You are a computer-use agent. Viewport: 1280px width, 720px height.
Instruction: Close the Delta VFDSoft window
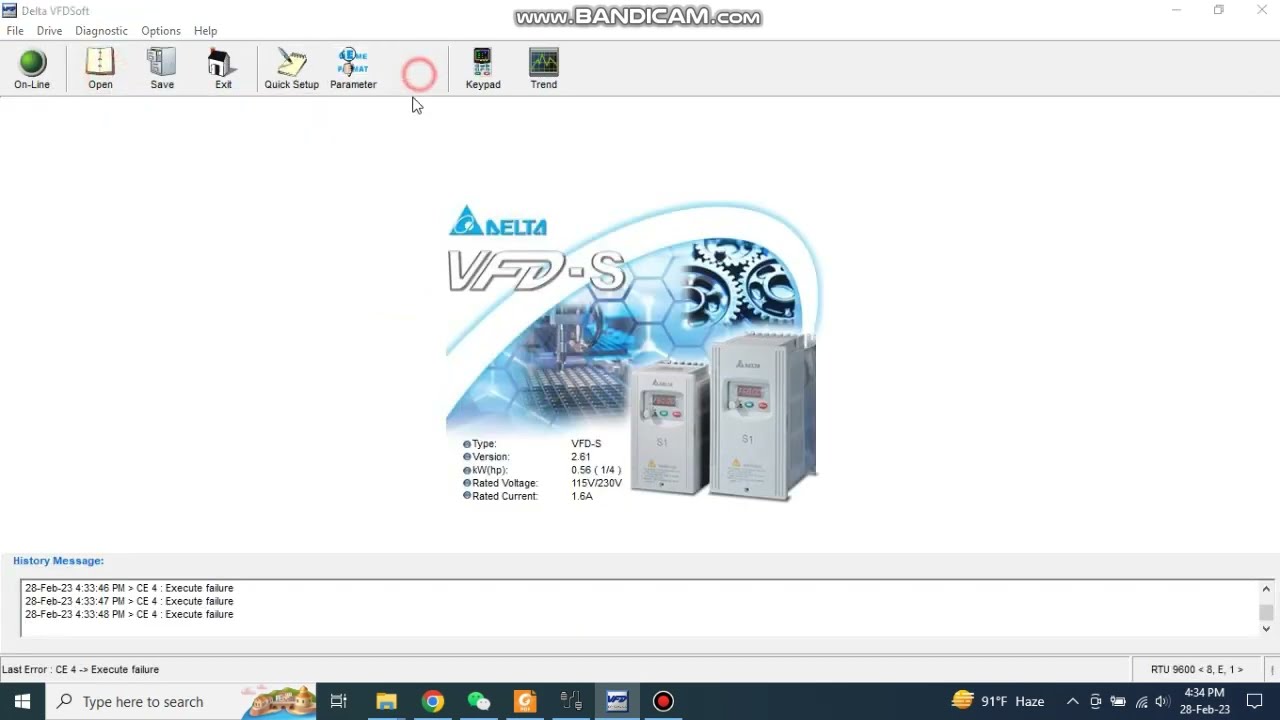coord(1261,10)
